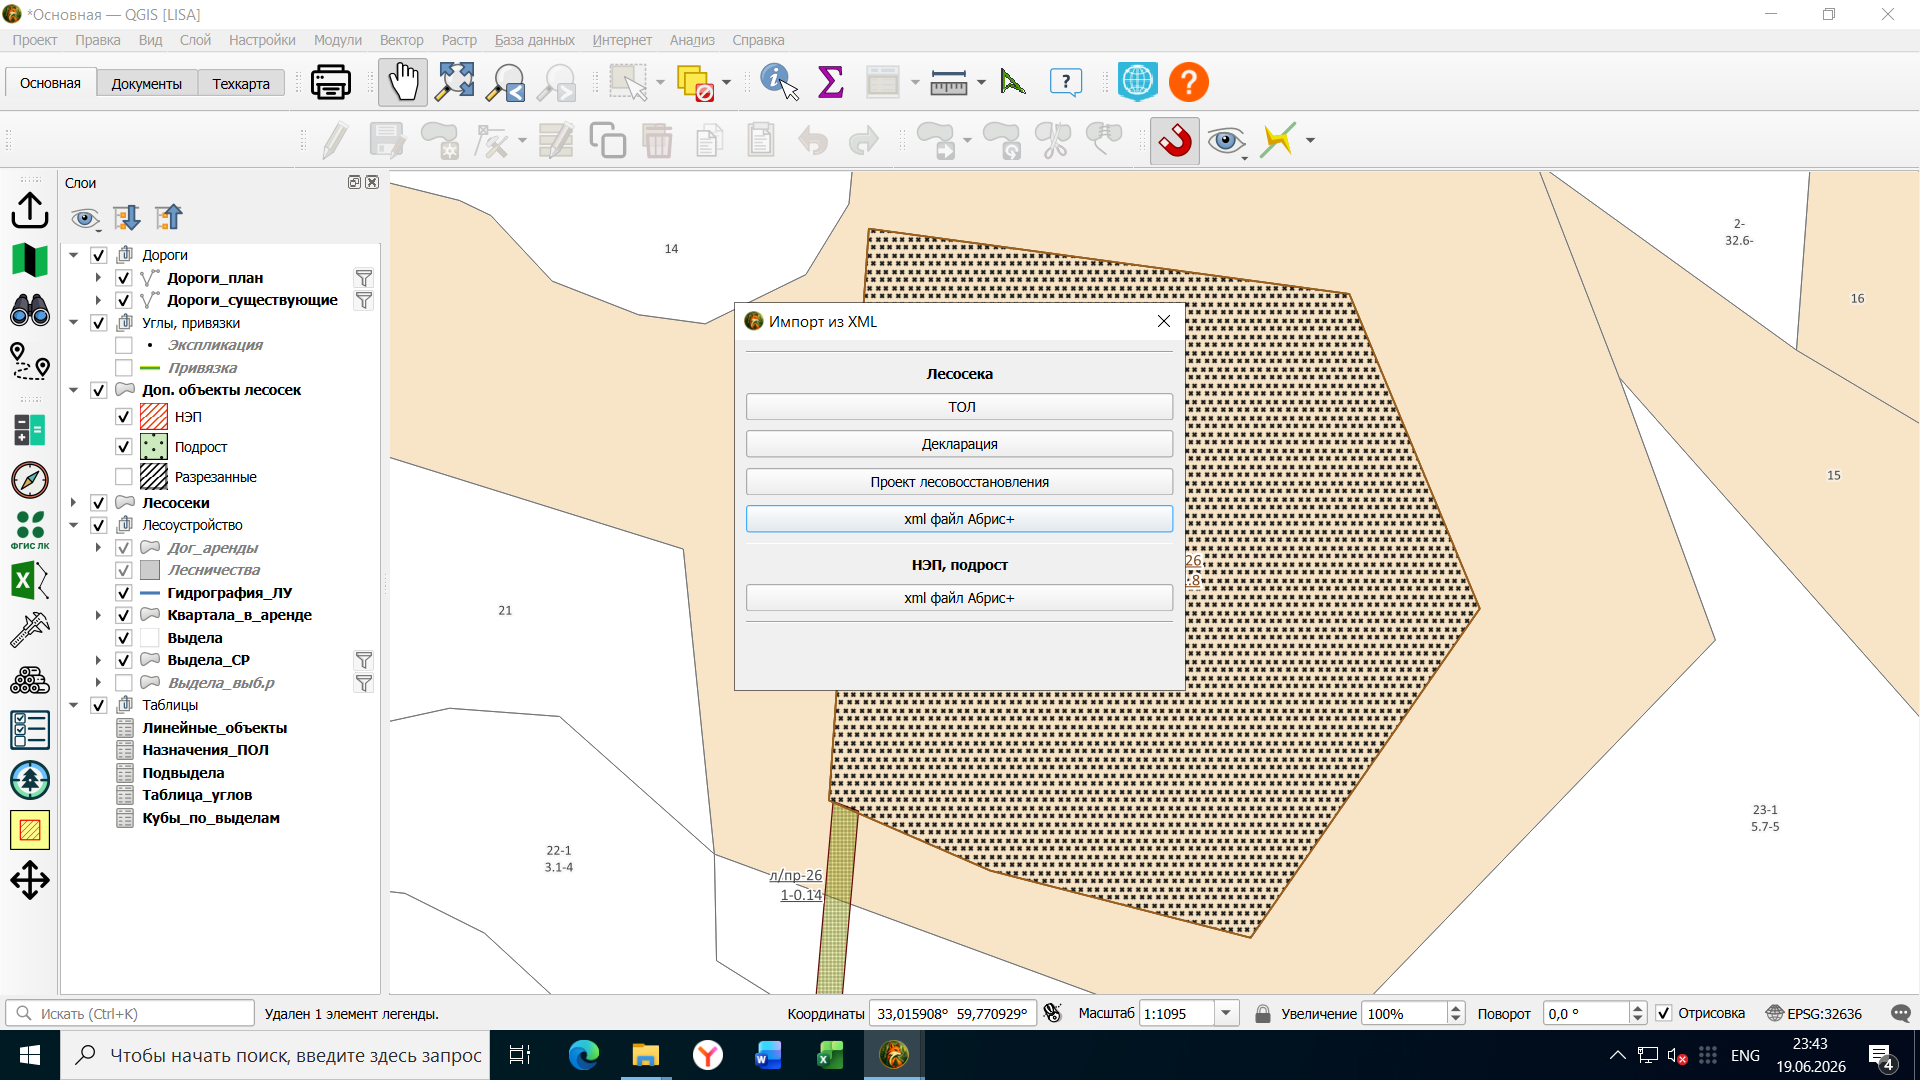Click the Zoom Full extent icon
The height and width of the screenshot is (1080, 1920).
pos(455,83)
